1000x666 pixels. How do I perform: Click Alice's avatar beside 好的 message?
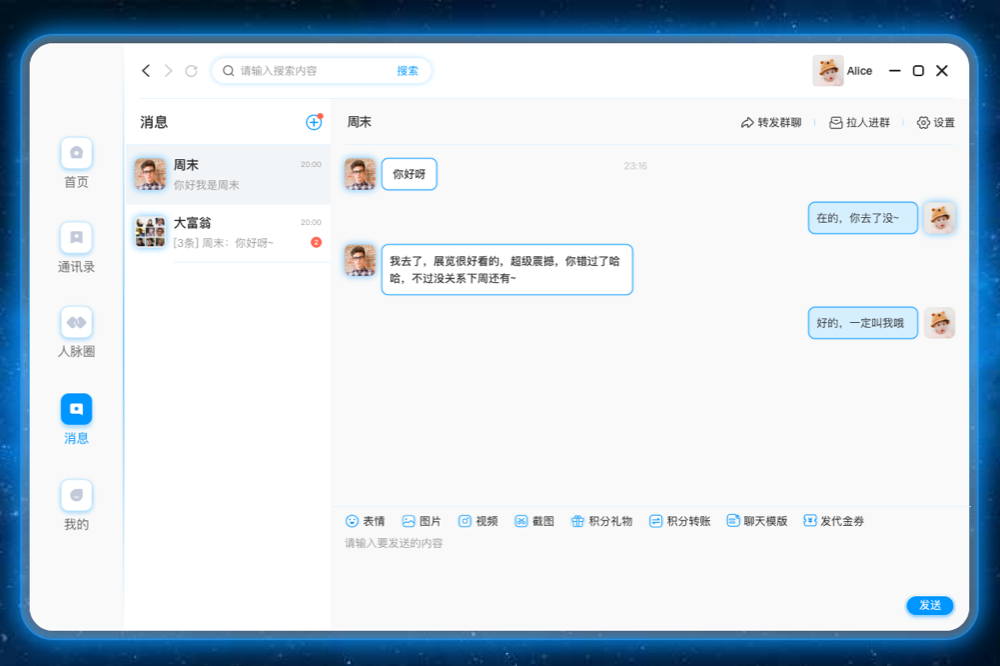tap(939, 323)
